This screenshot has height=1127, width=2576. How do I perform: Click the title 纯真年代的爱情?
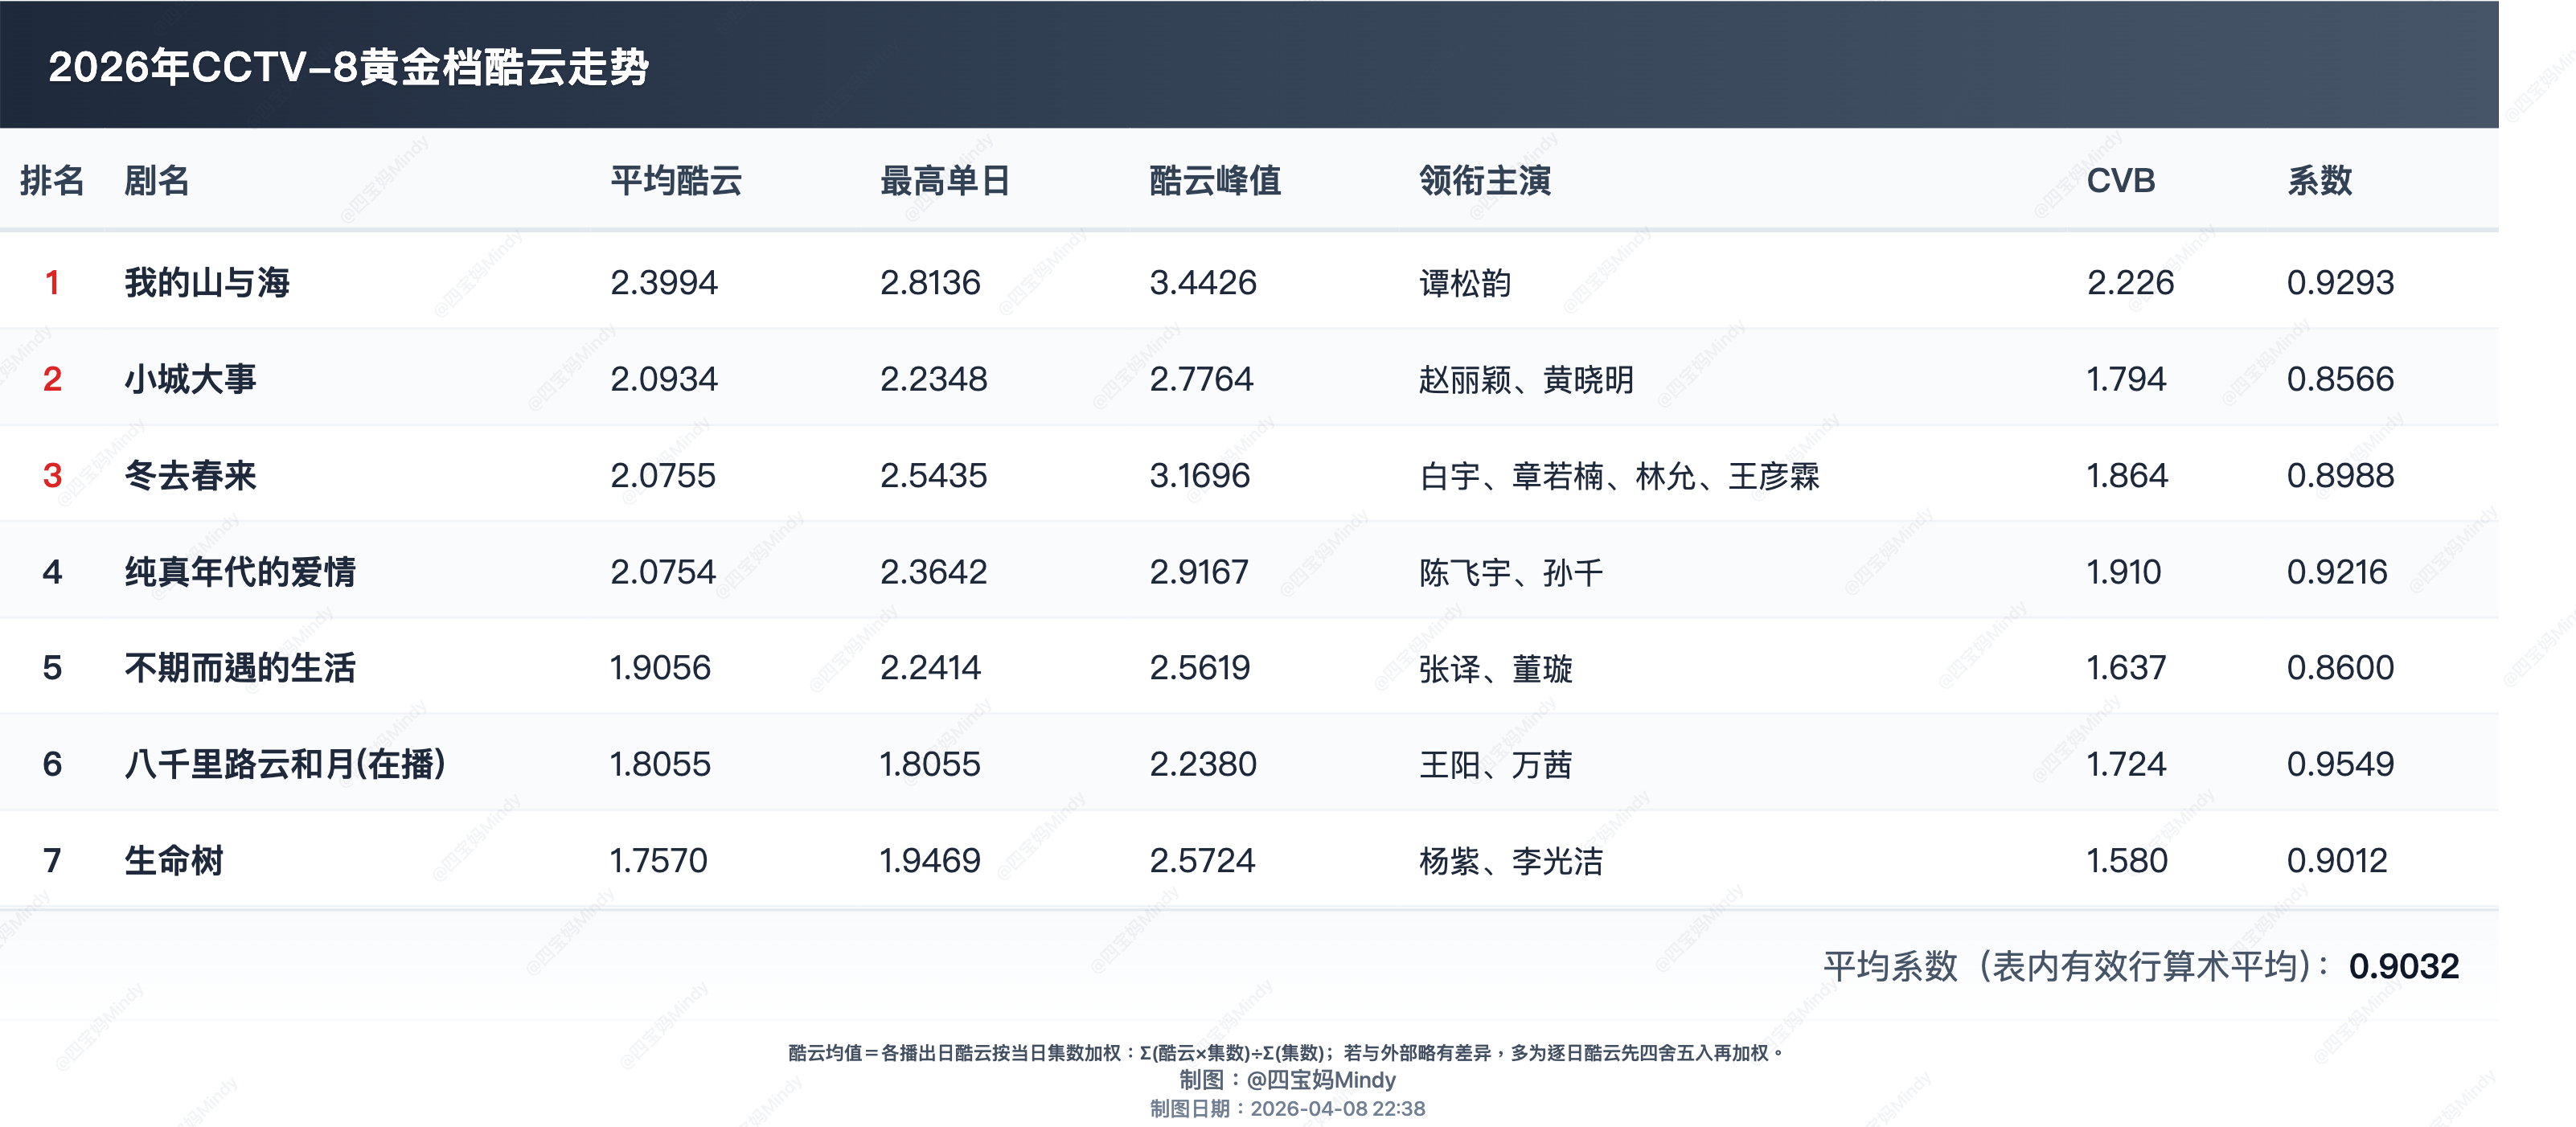click(240, 572)
